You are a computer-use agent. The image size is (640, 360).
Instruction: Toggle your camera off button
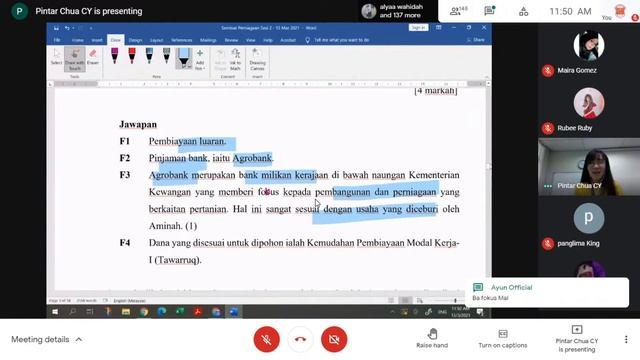334,339
